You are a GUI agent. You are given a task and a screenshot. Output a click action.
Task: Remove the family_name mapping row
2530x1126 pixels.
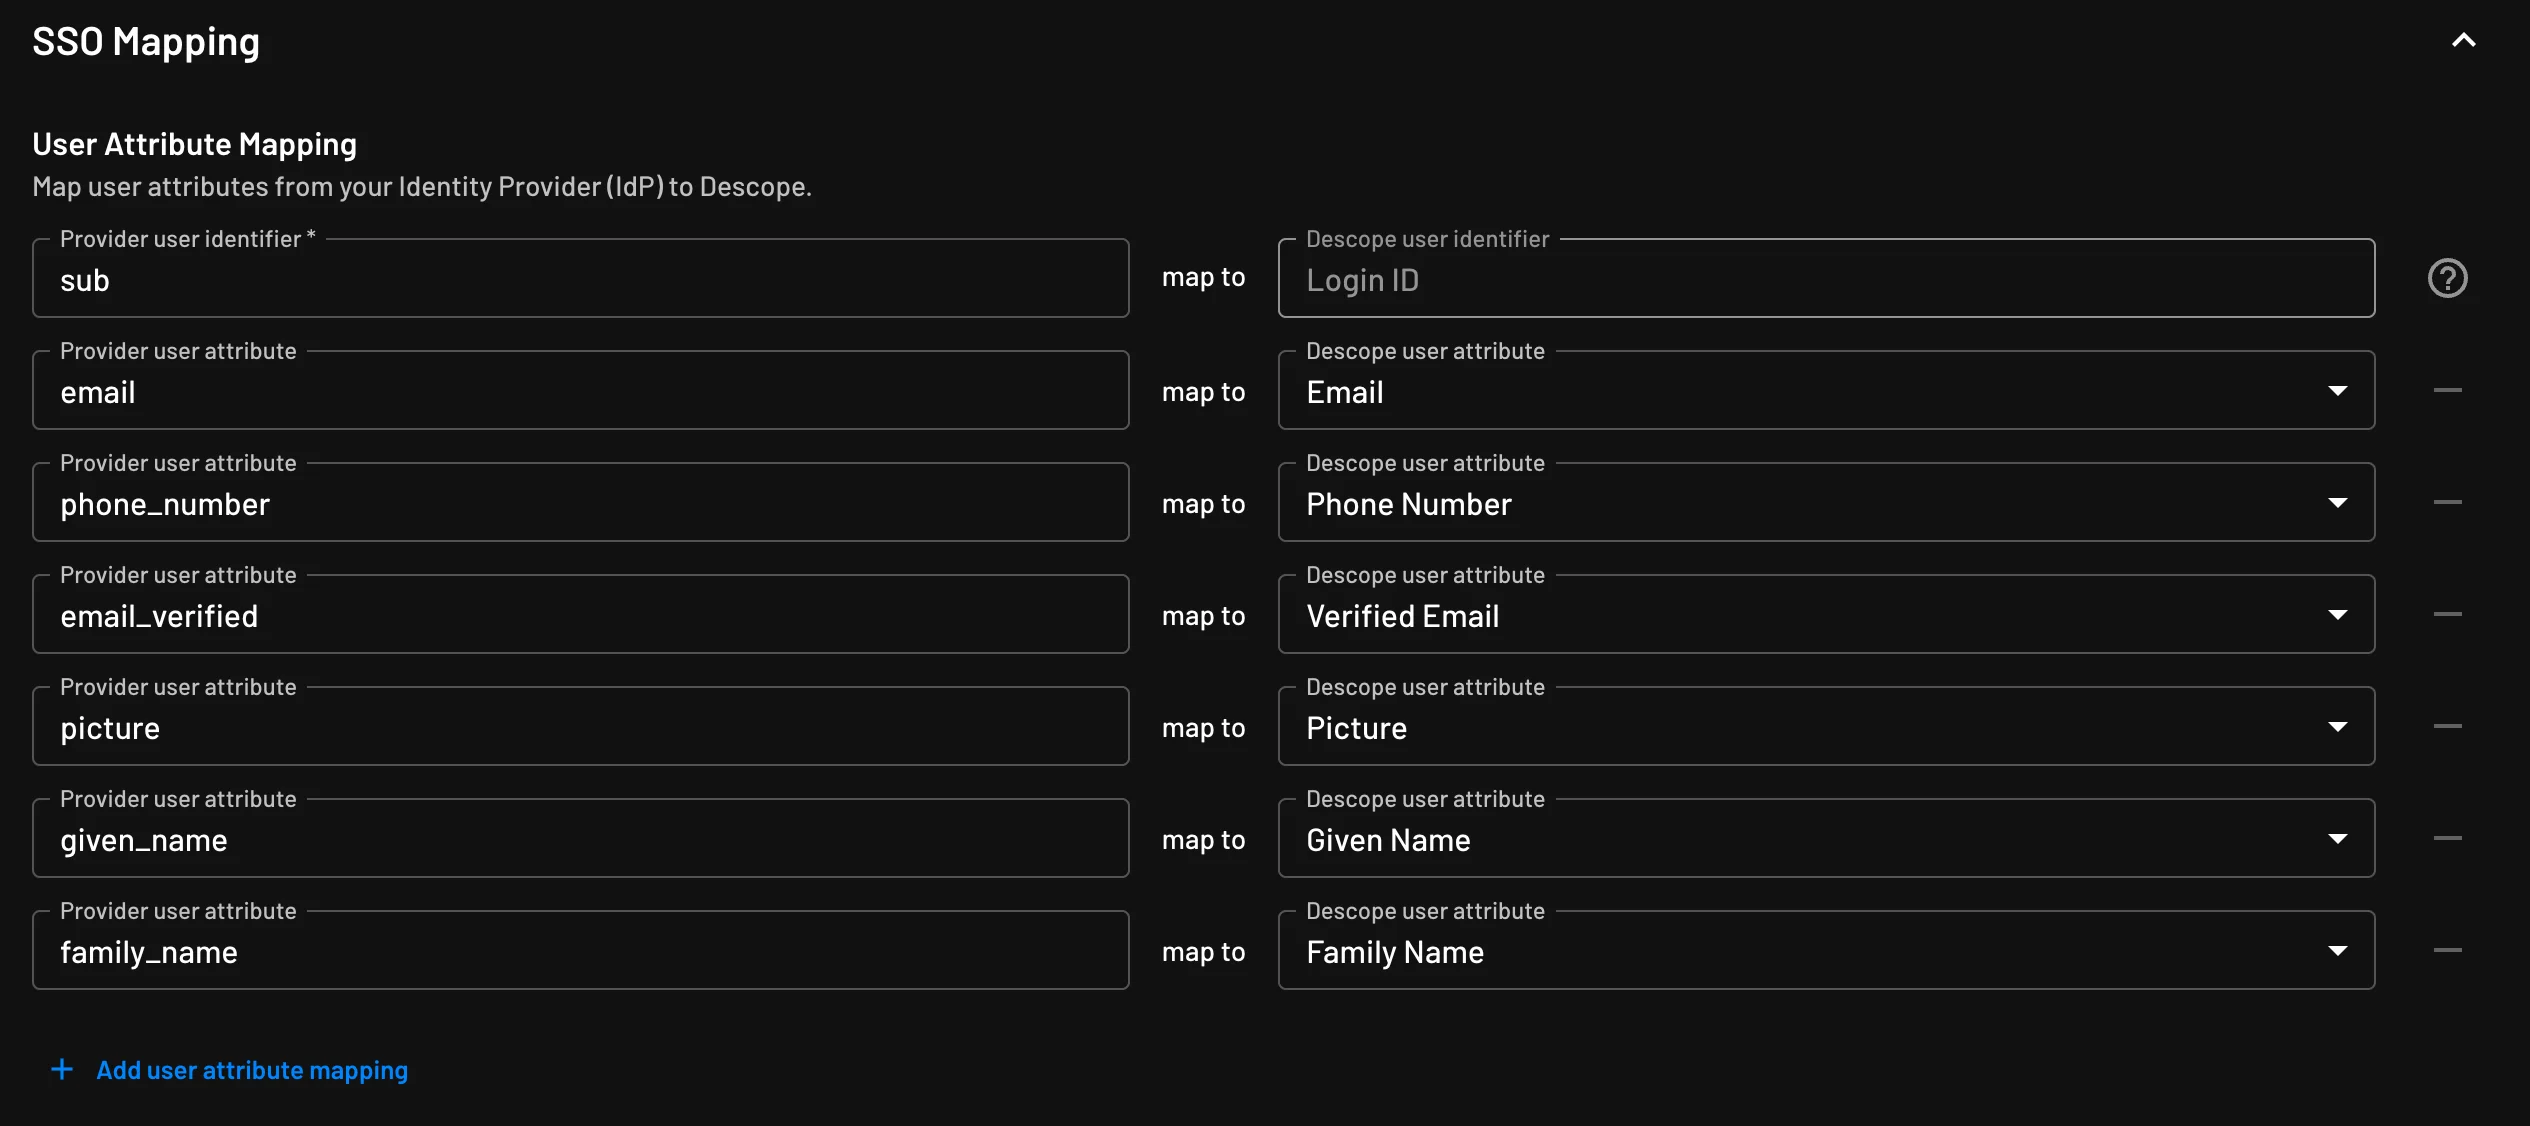(2447, 951)
